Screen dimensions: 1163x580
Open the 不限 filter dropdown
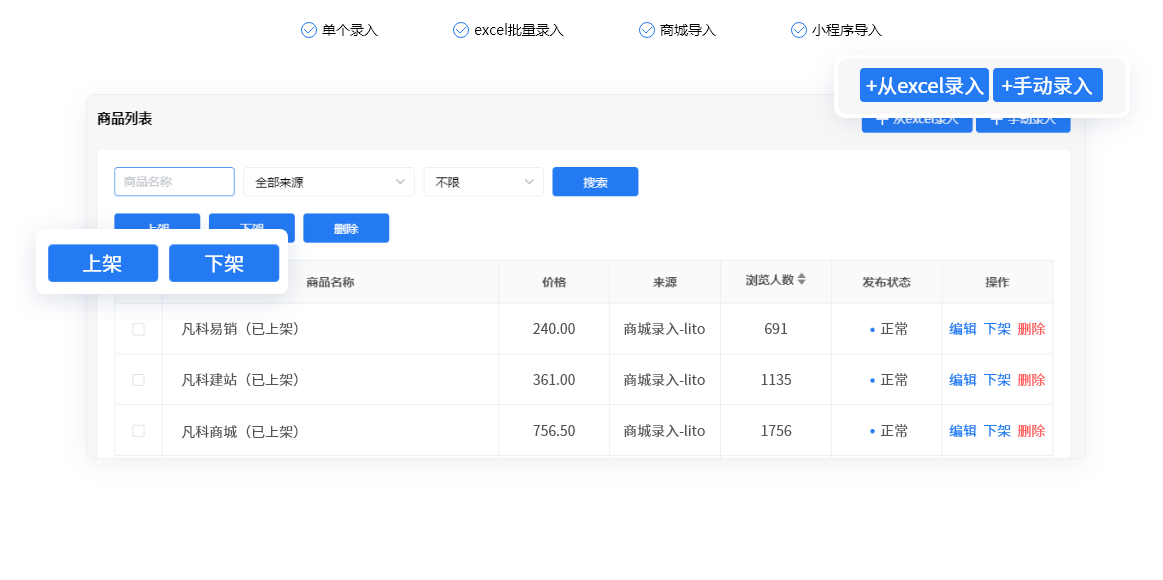(483, 181)
